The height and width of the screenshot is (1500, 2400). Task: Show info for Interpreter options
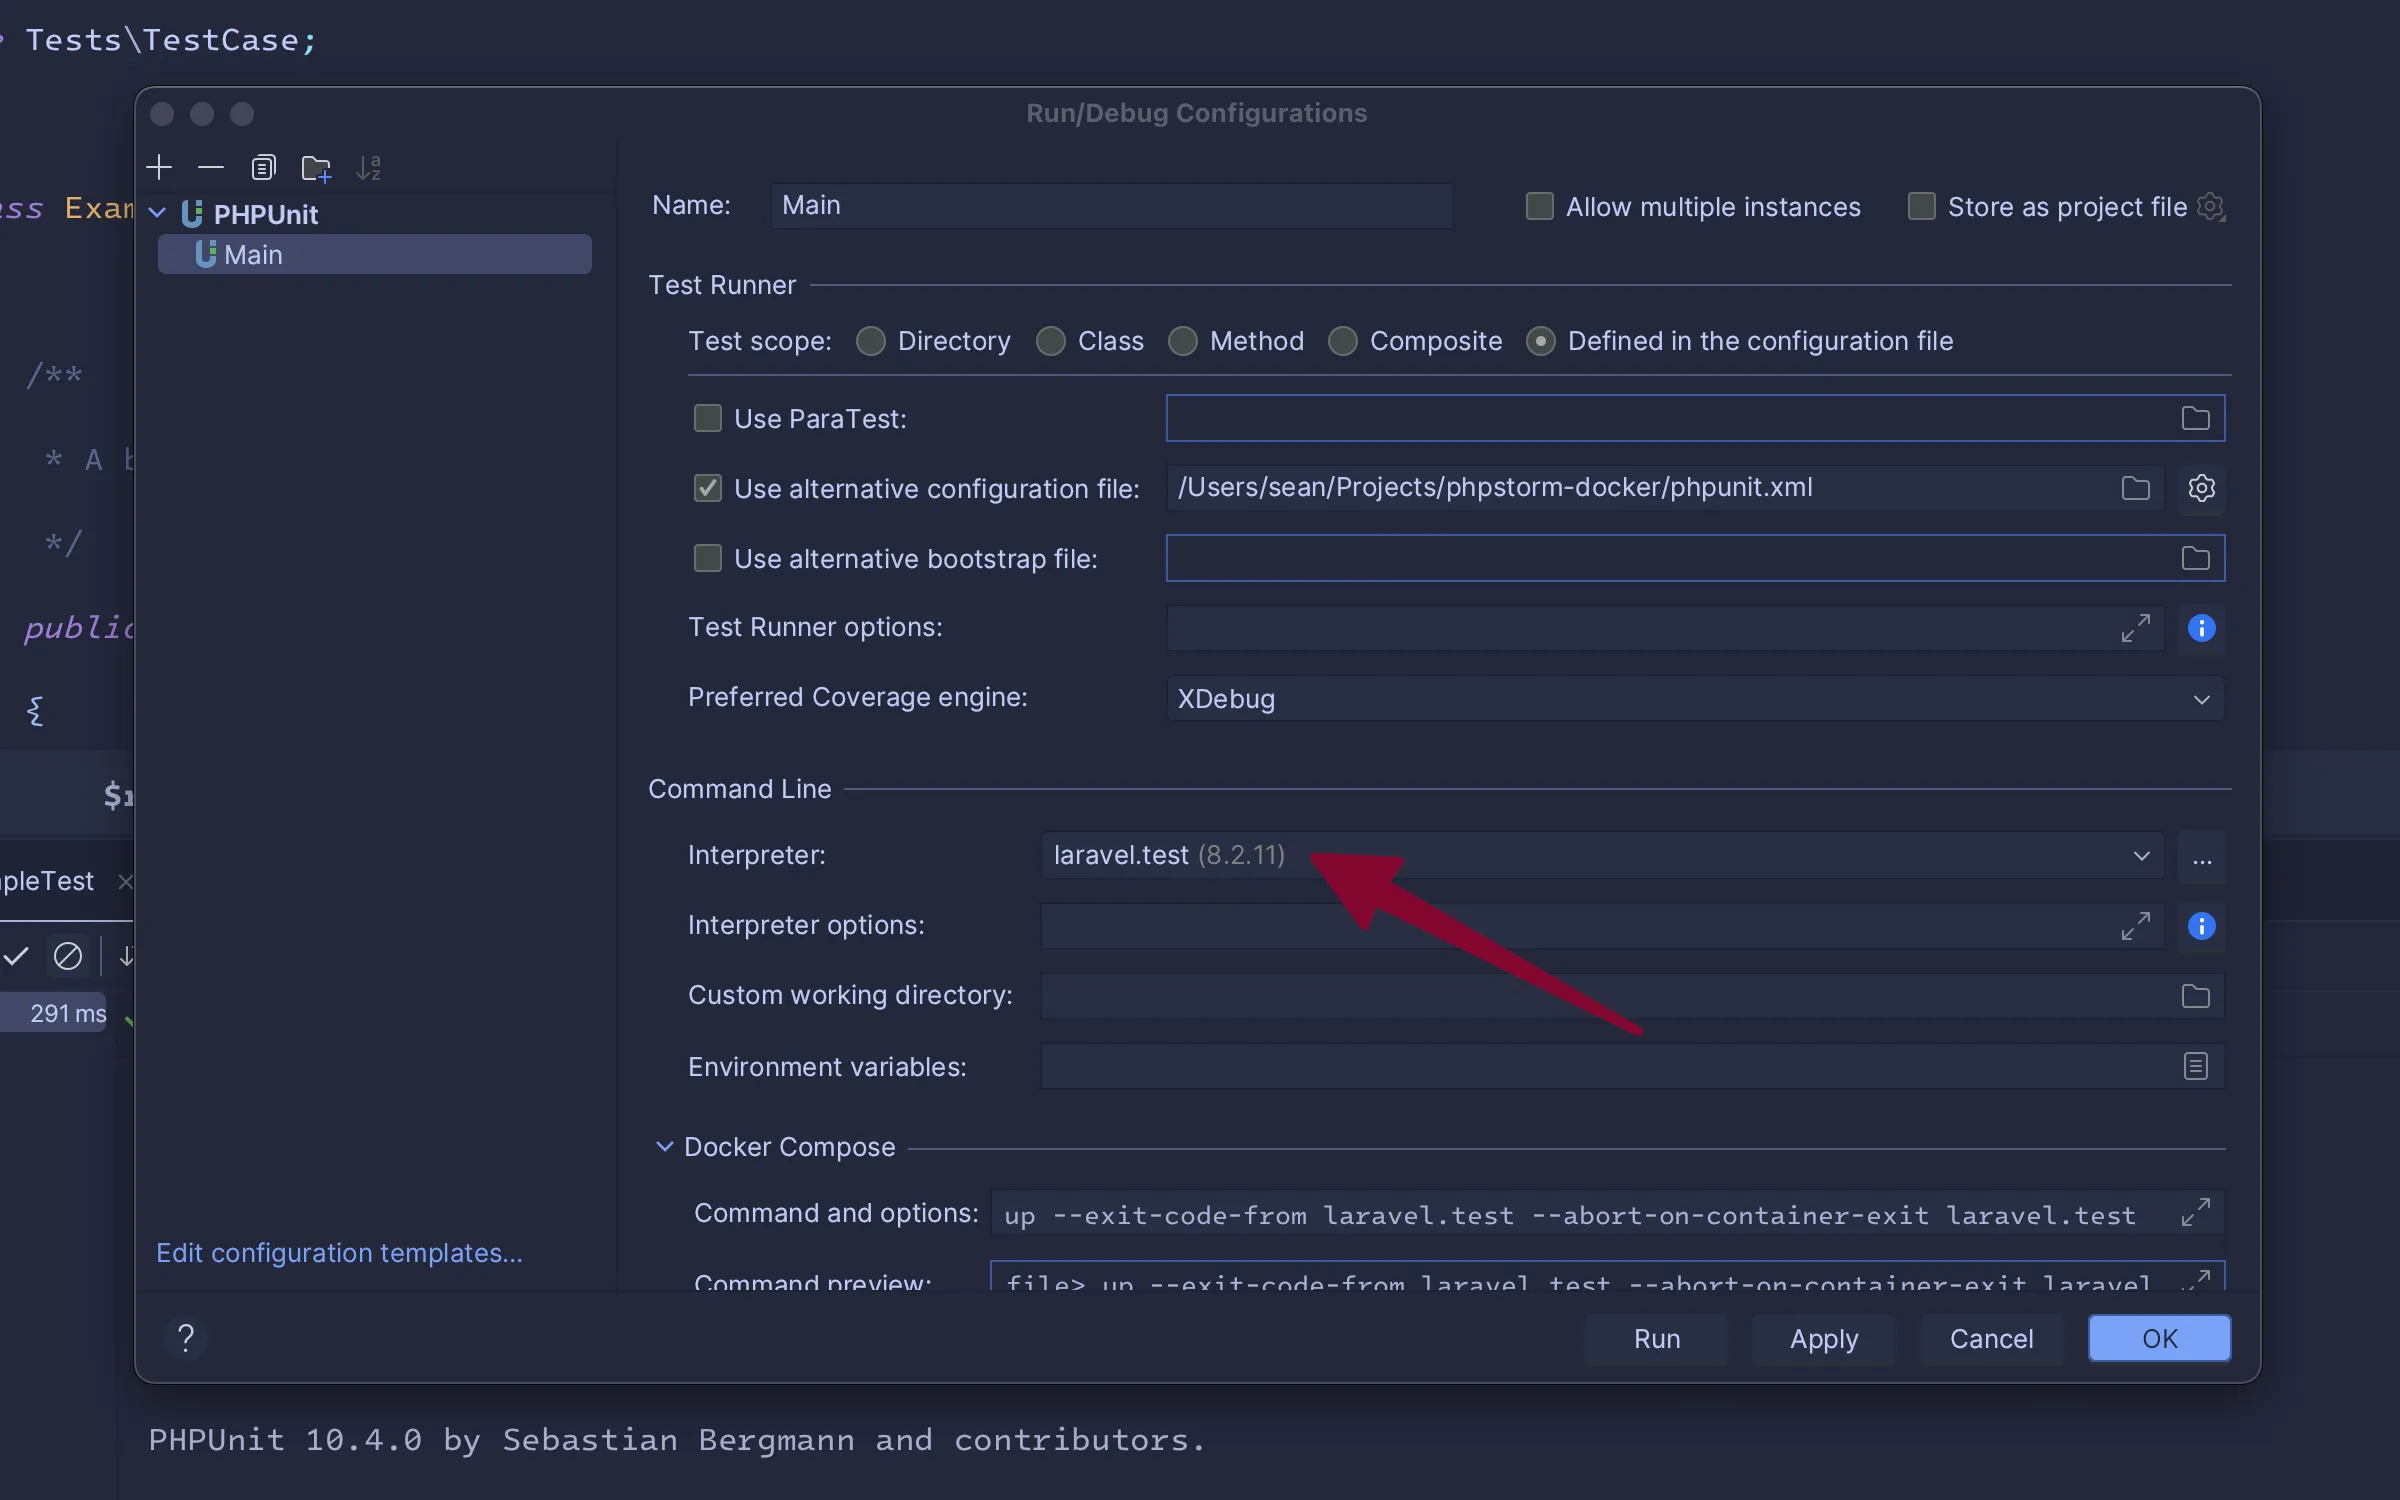pos(2201,926)
